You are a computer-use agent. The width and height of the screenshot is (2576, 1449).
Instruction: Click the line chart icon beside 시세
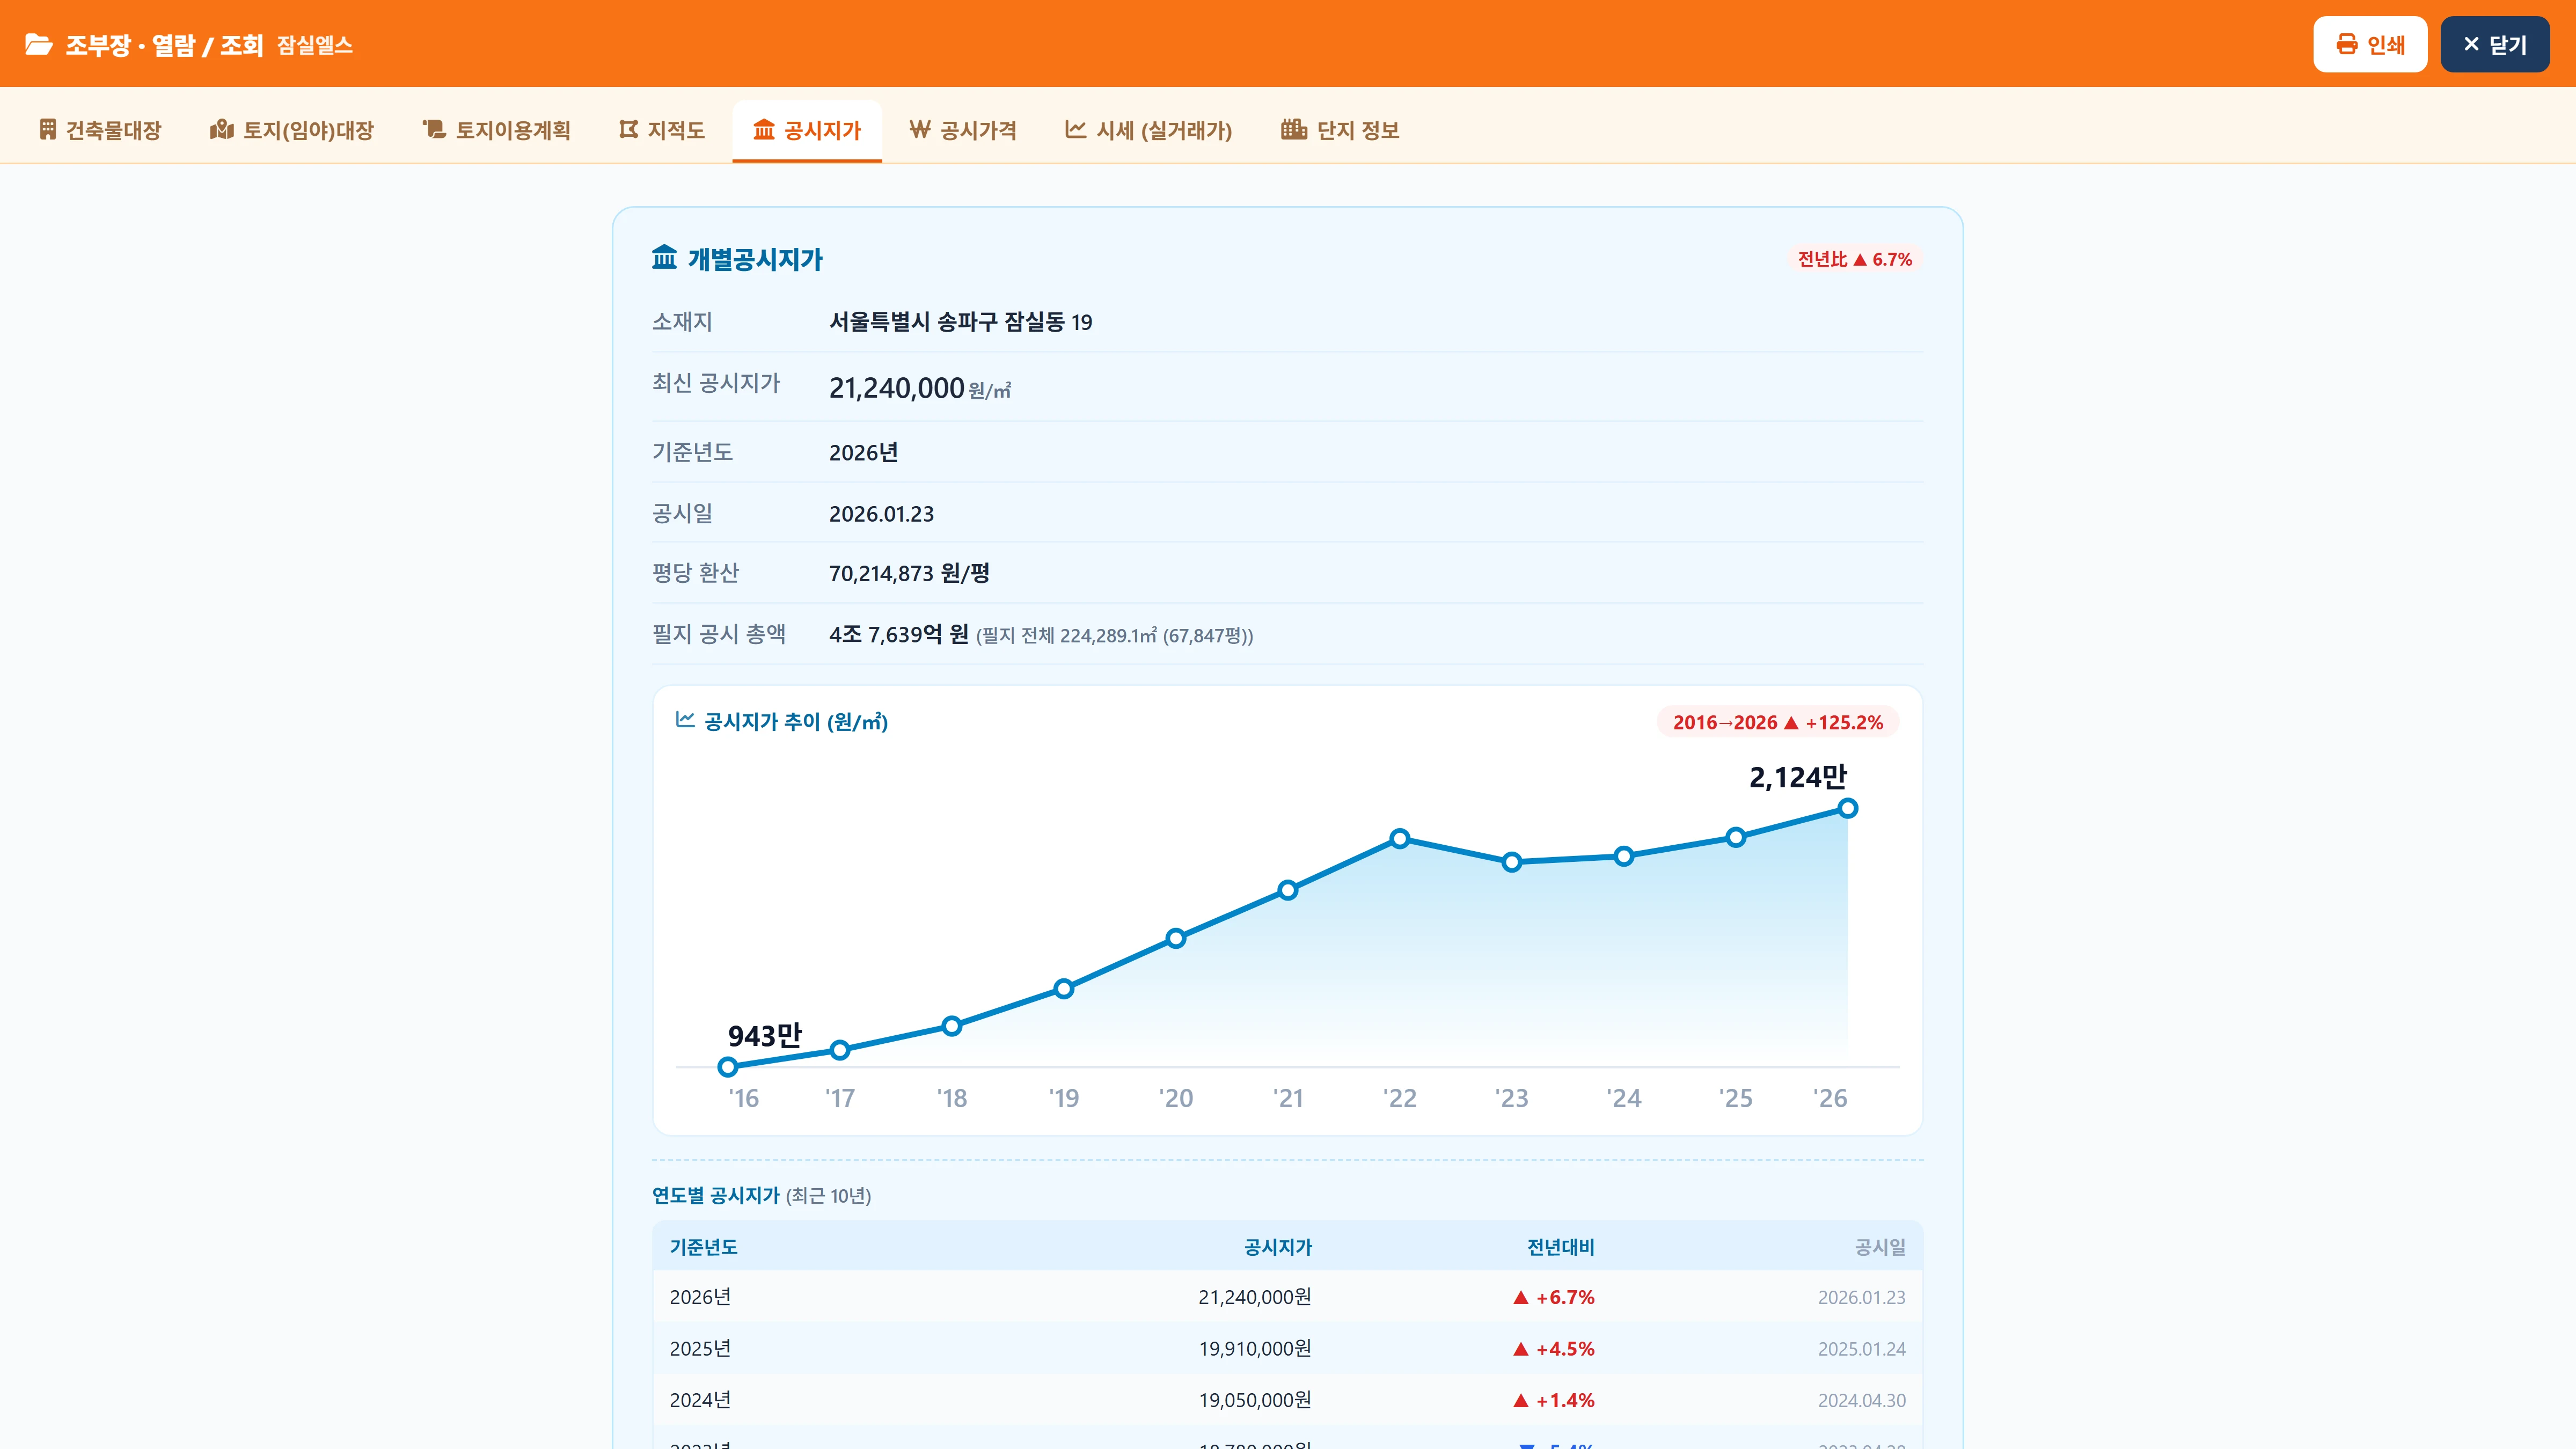point(1076,129)
